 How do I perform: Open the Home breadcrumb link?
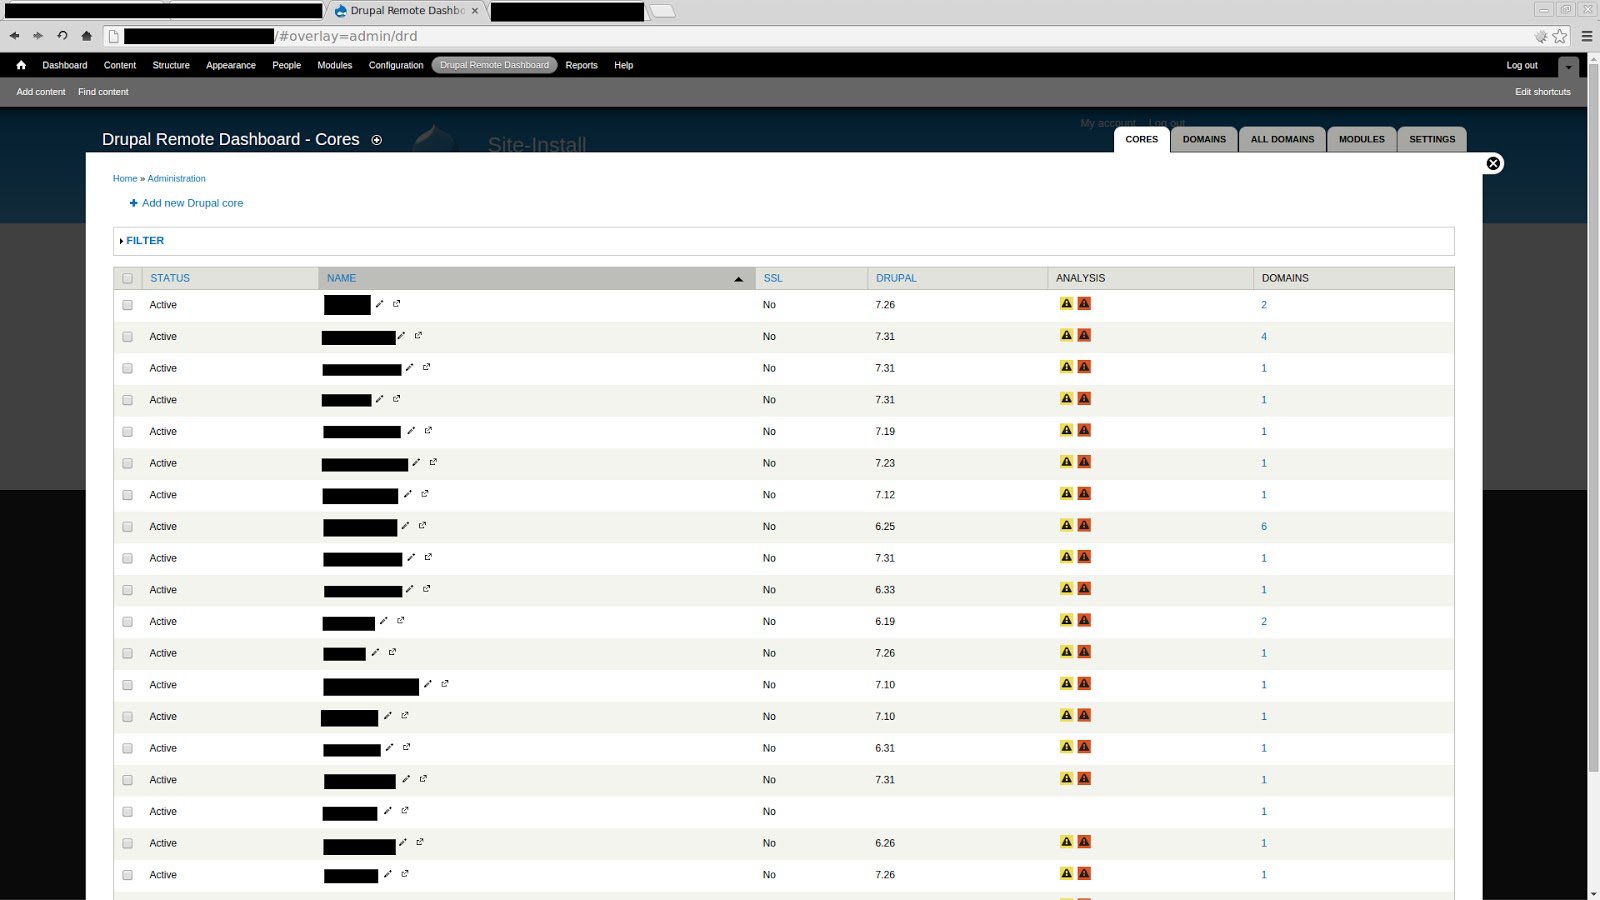(124, 178)
